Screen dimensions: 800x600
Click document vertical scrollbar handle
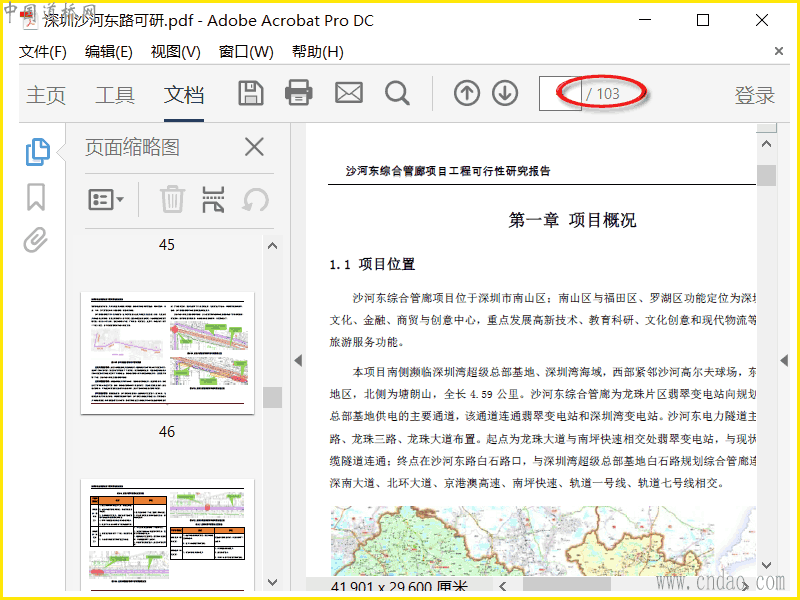click(766, 175)
